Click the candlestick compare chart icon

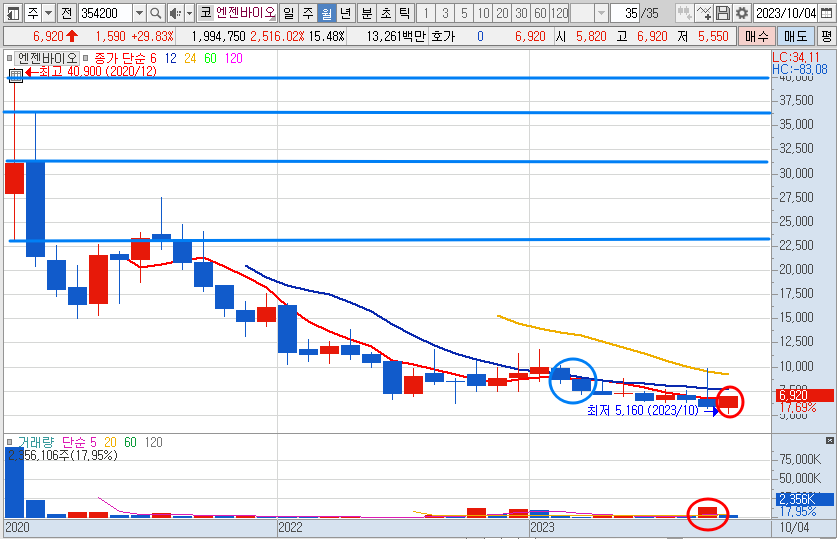(684, 12)
